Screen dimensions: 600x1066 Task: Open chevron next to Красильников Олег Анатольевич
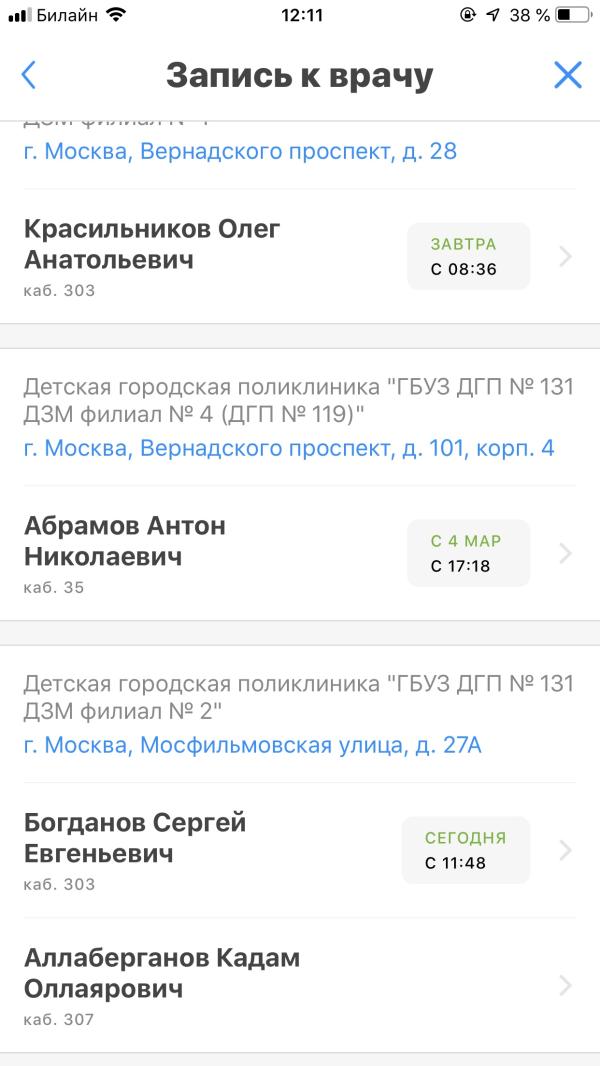click(x=565, y=256)
